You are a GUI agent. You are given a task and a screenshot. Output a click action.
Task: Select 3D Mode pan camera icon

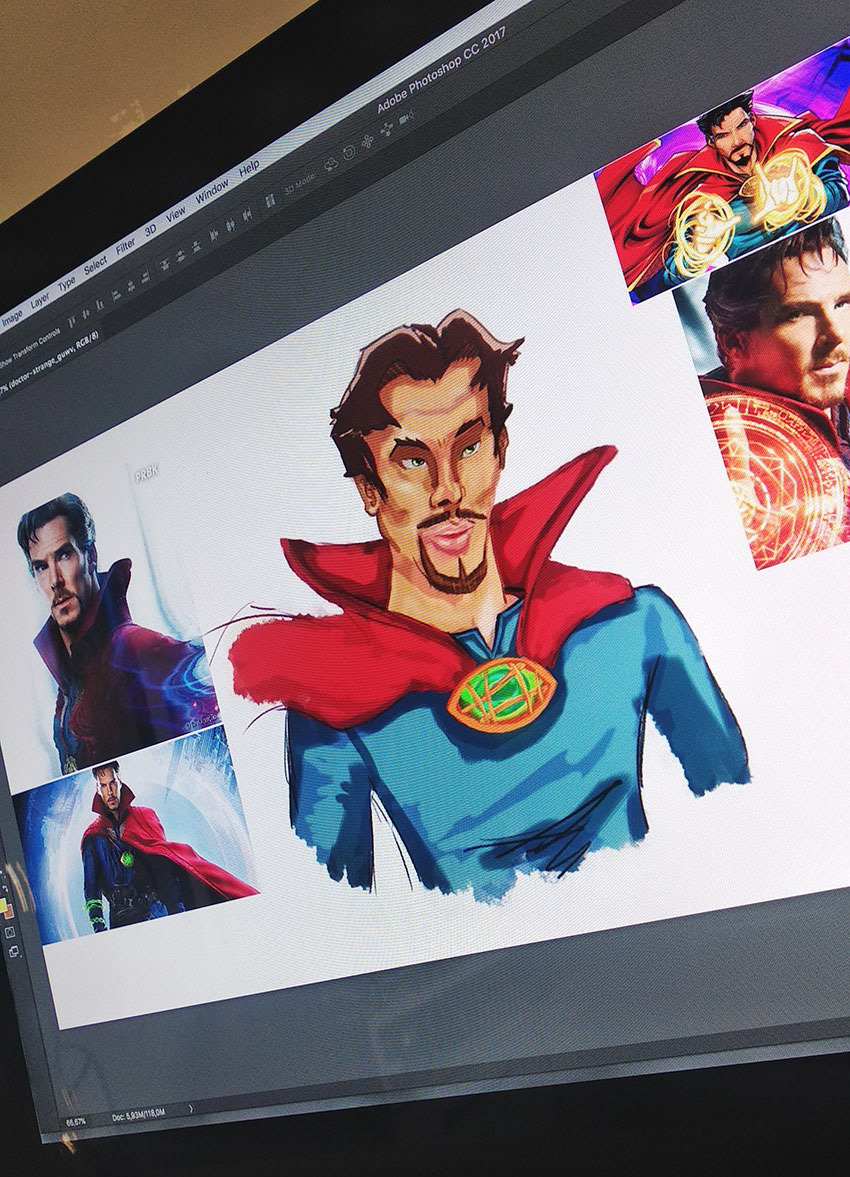pyautogui.click(x=368, y=141)
